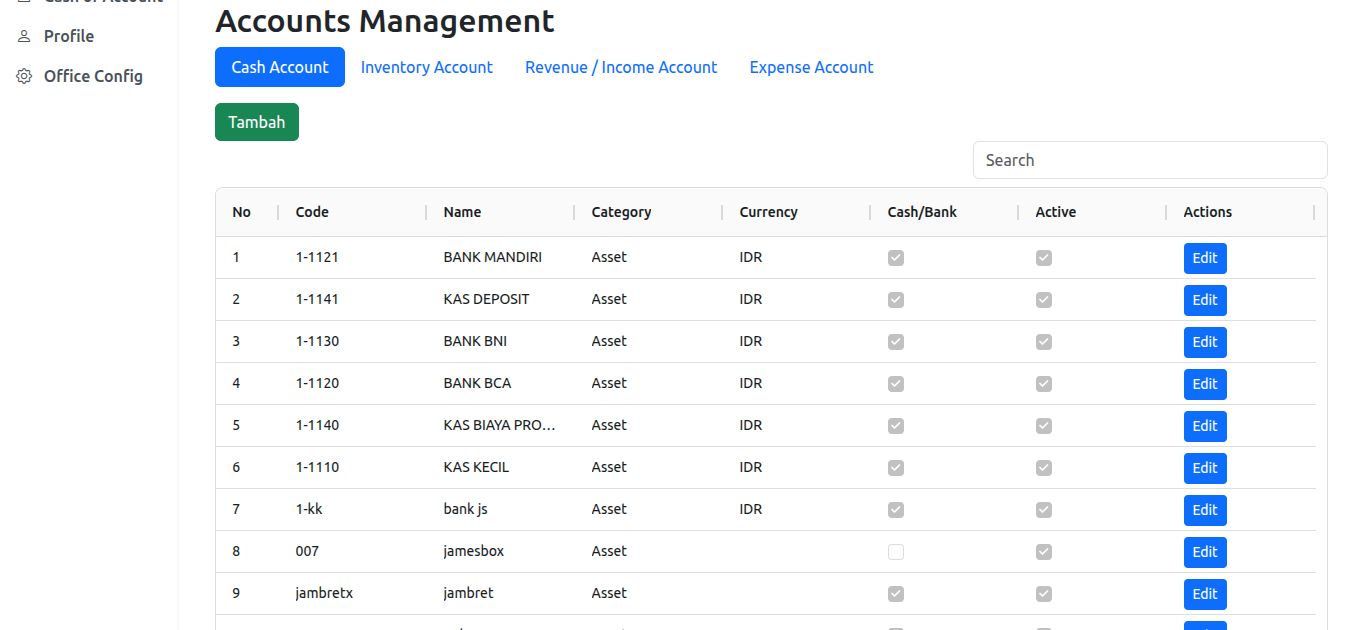The image size is (1364, 630).
Task: Toggle Cash/Bank checkbox for KAS DEPOSIT
Action: click(896, 300)
